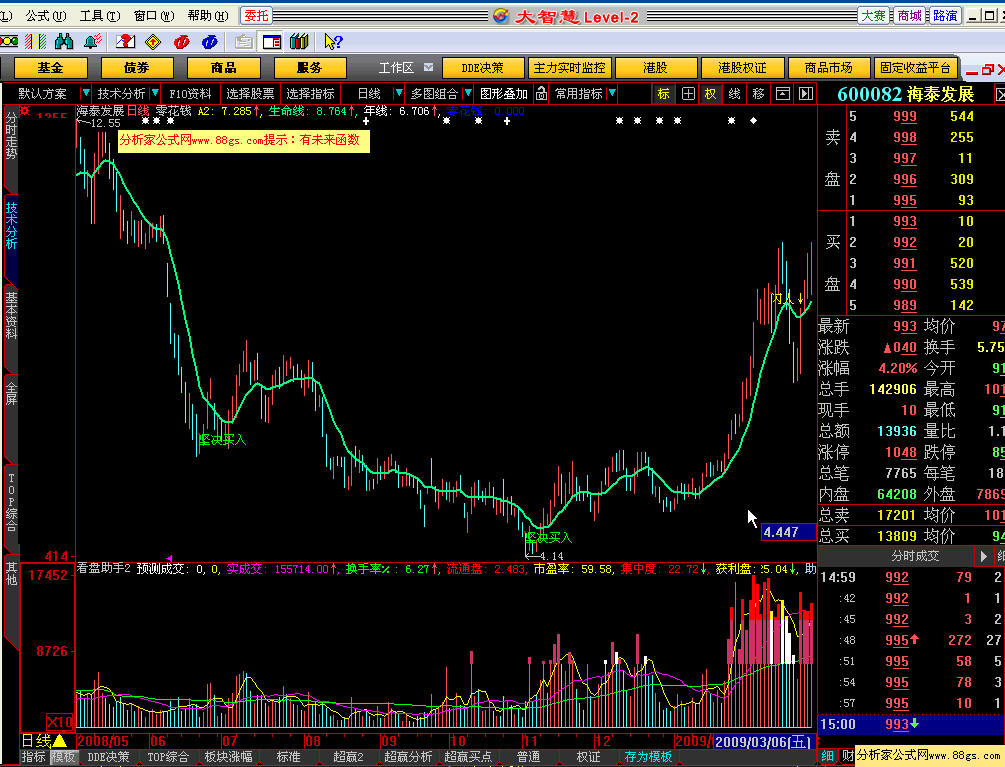
Task: Expand the 默认方案 dropdown arrow
Action: pyautogui.click(x=85, y=94)
